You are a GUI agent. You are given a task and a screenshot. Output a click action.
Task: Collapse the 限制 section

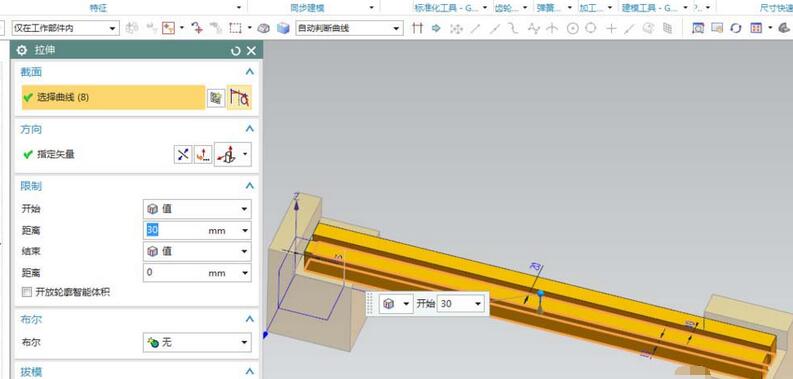(249, 186)
